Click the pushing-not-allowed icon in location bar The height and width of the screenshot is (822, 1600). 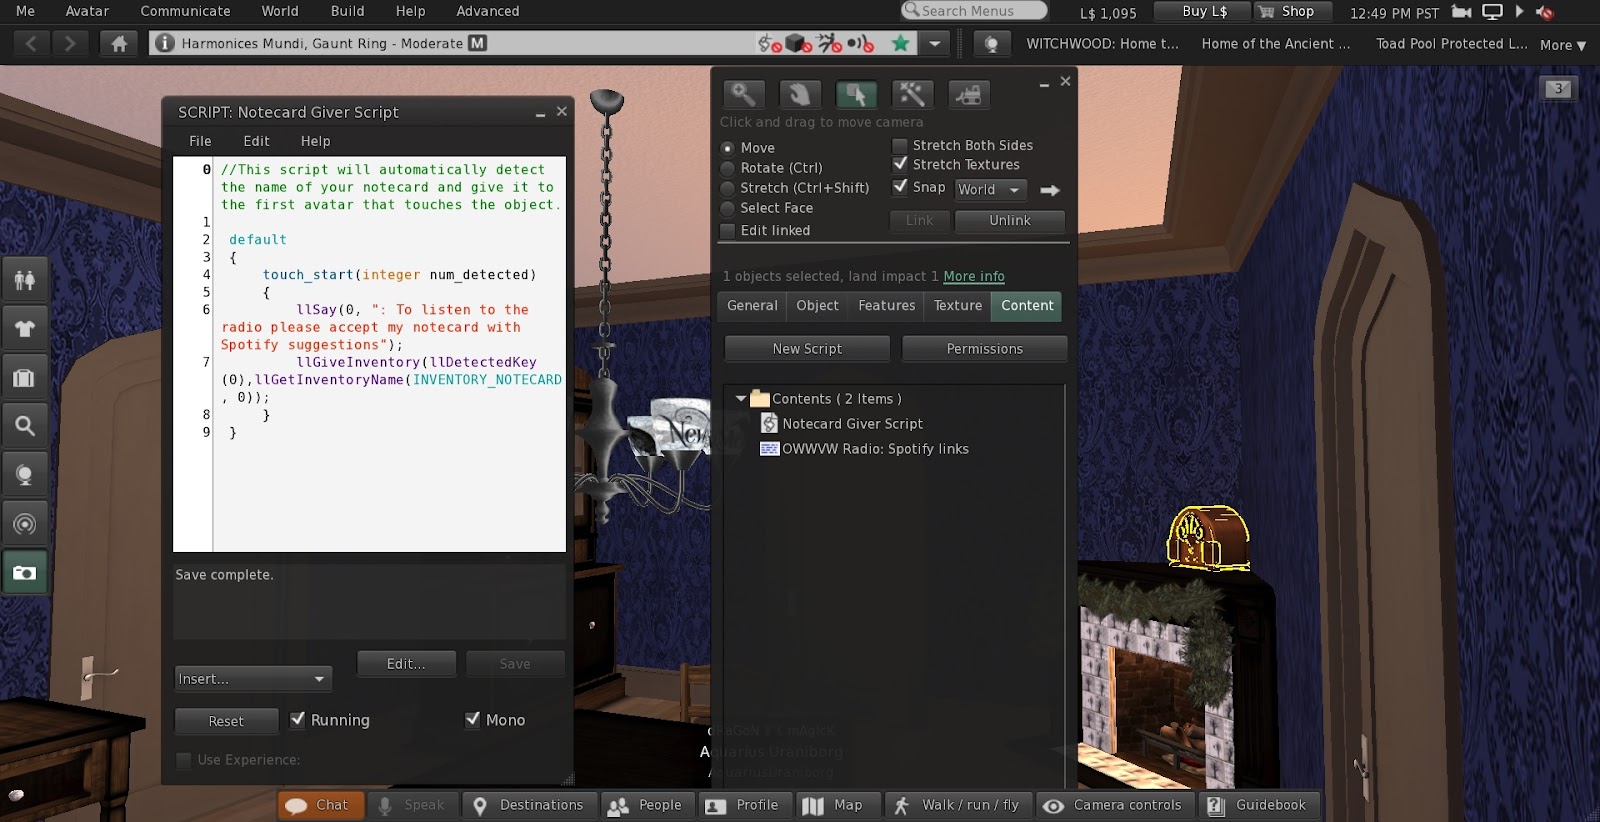tap(829, 43)
